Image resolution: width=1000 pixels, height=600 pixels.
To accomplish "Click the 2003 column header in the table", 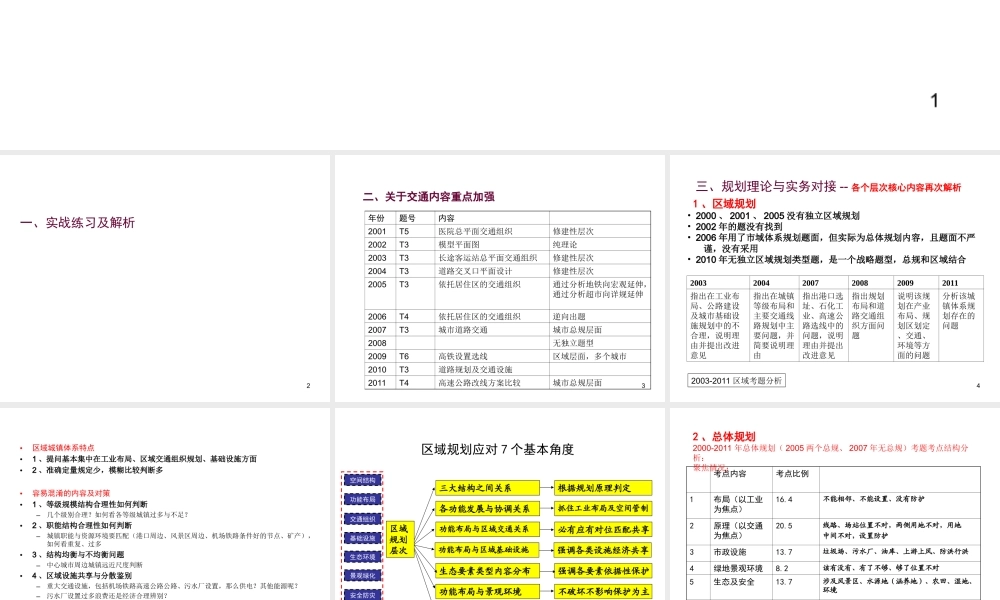I will (698, 283).
